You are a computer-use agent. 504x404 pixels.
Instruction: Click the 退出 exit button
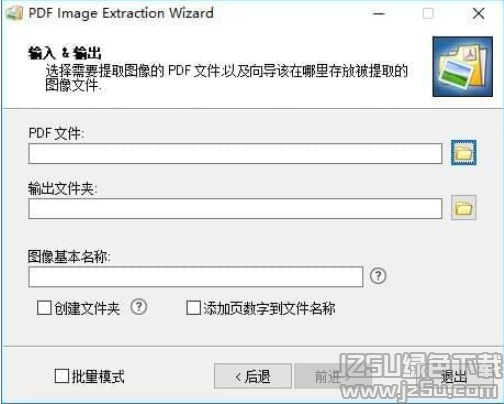pos(453,376)
